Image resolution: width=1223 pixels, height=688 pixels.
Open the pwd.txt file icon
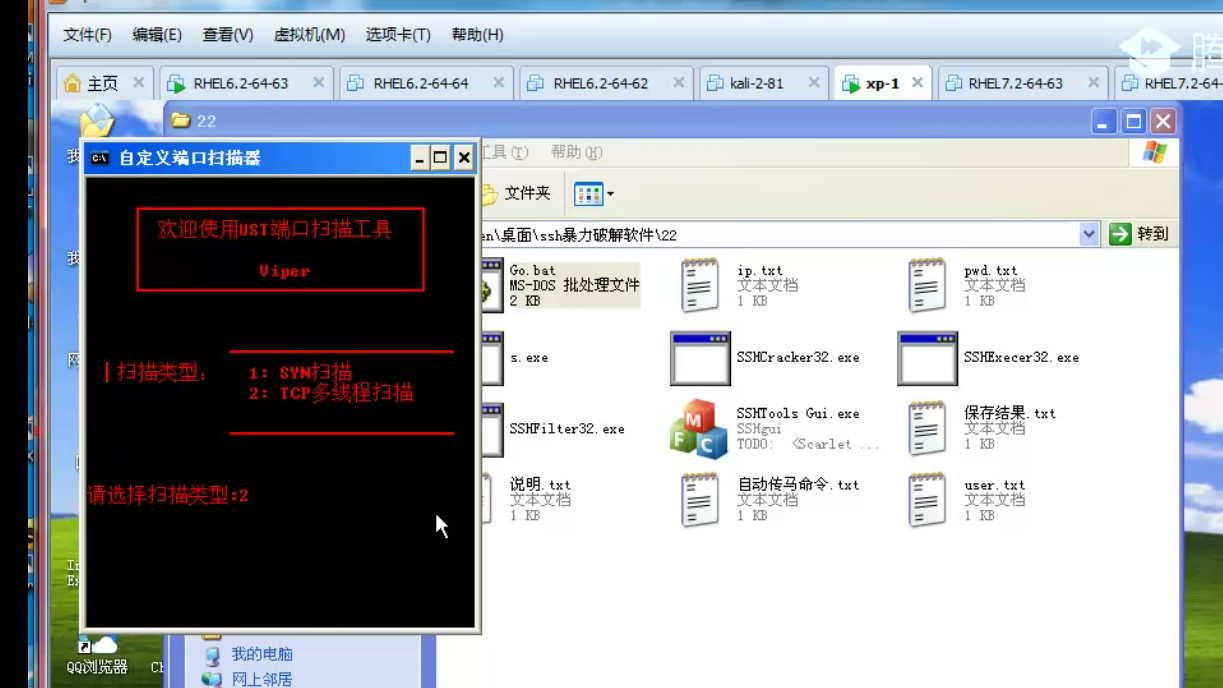pyautogui.click(x=926, y=285)
